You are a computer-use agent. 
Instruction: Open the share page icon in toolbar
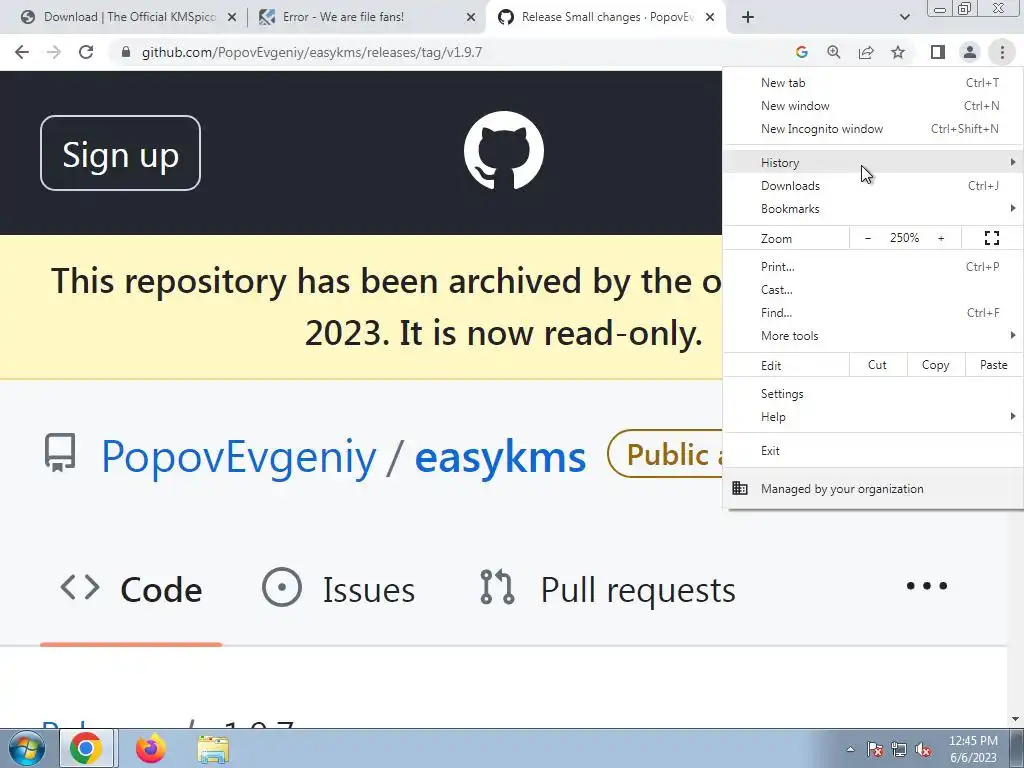click(x=866, y=52)
